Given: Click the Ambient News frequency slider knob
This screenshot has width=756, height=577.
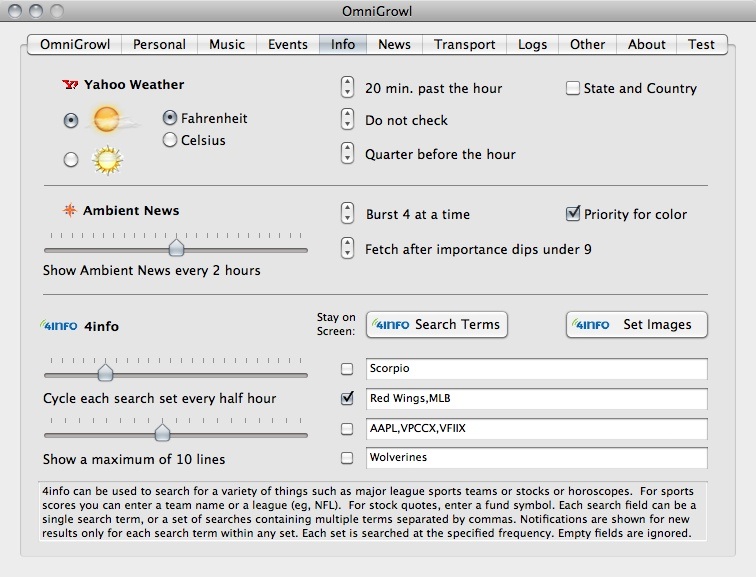Looking at the screenshot, I should (x=176, y=248).
